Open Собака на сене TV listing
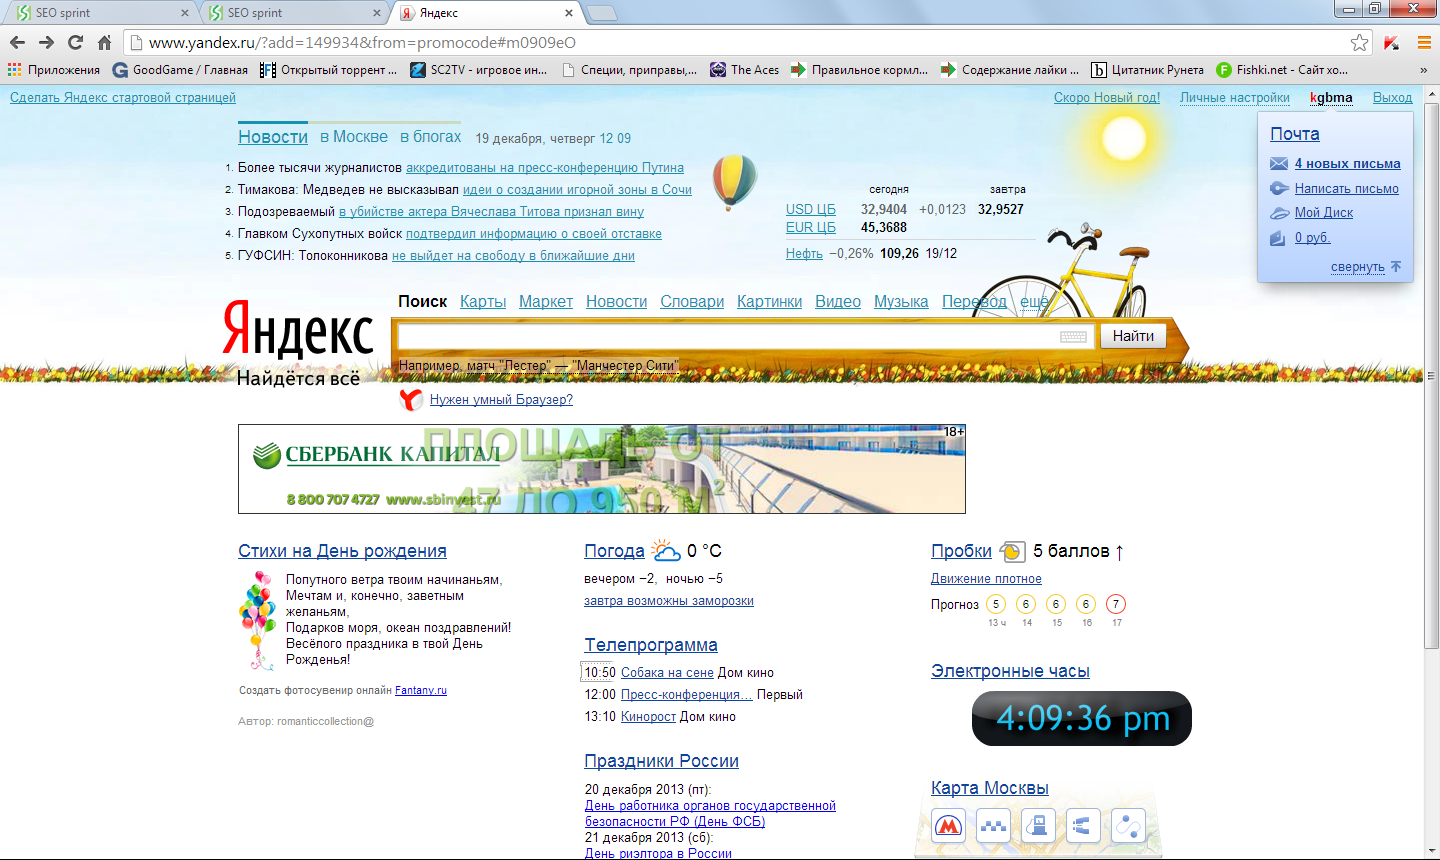 (667, 672)
